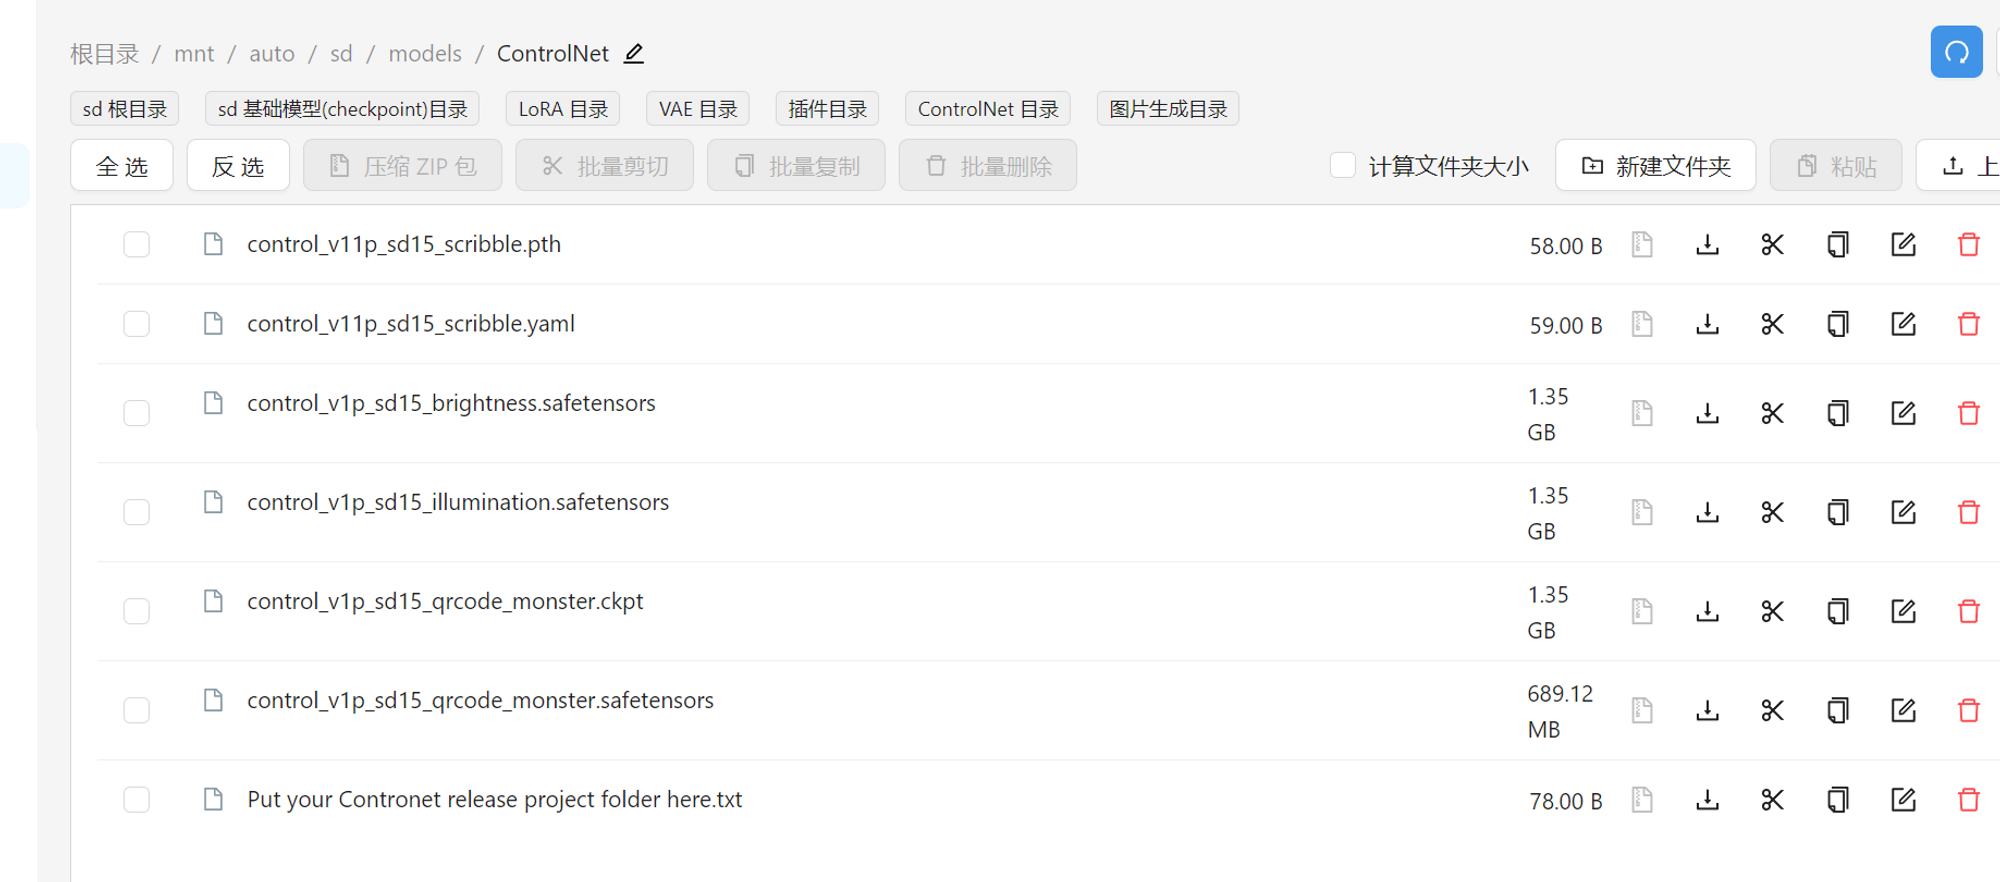Download the Put your Contronet txt file
This screenshot has height=882, width=2000.
1707,800
